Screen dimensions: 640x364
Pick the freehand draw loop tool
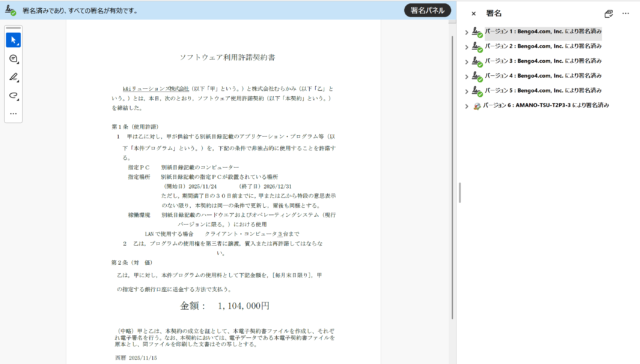tap(13, 95)
